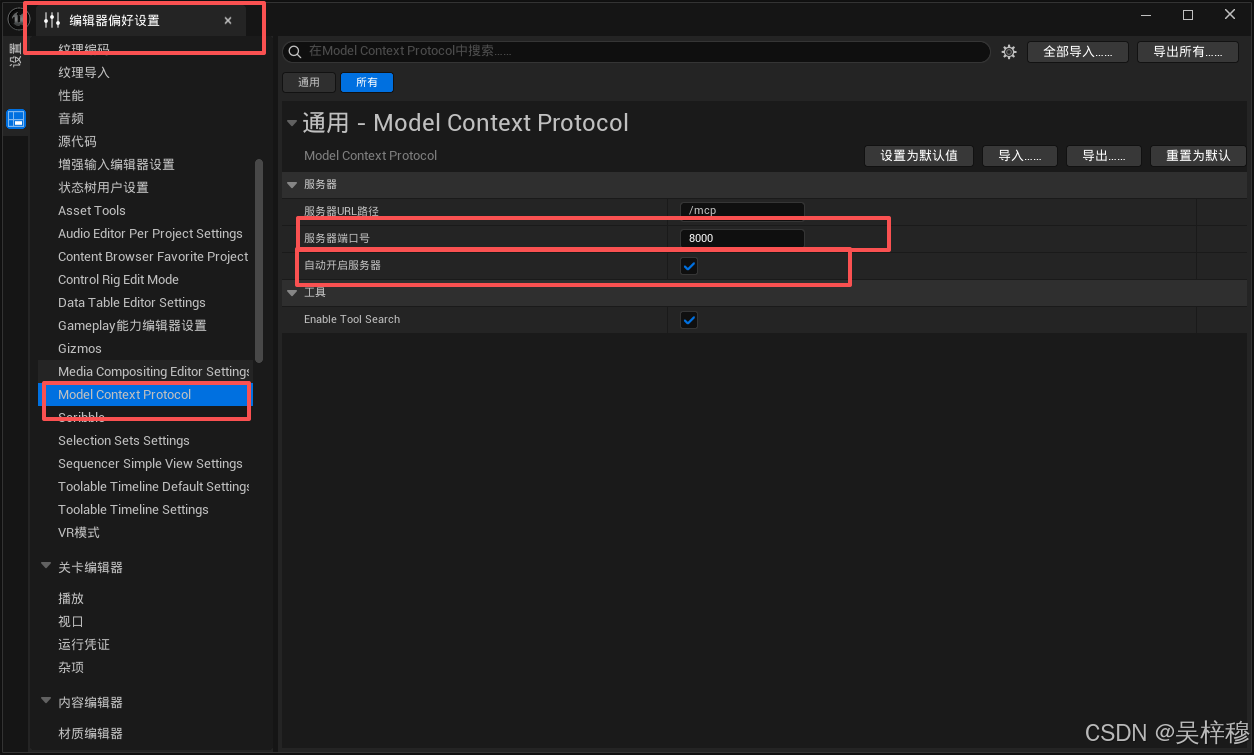Open Audio Editor Per Project Settings
1254x755 pixels.
click(150, 233)
